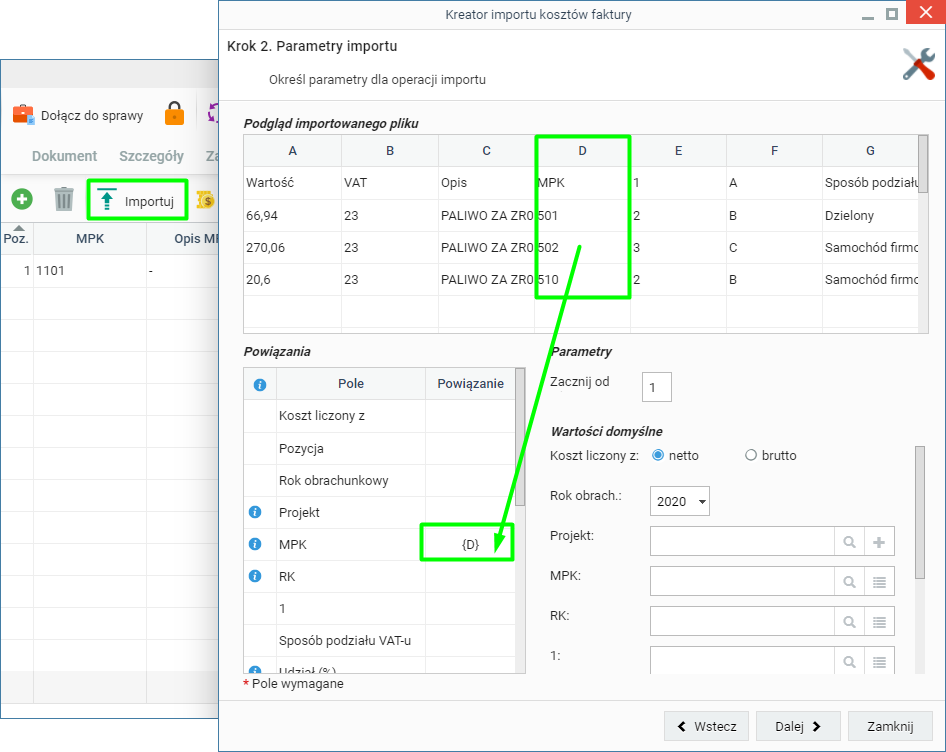
Task: Click the MPK powiązanie cell showing {D}
Action: [x=470, y=544]
